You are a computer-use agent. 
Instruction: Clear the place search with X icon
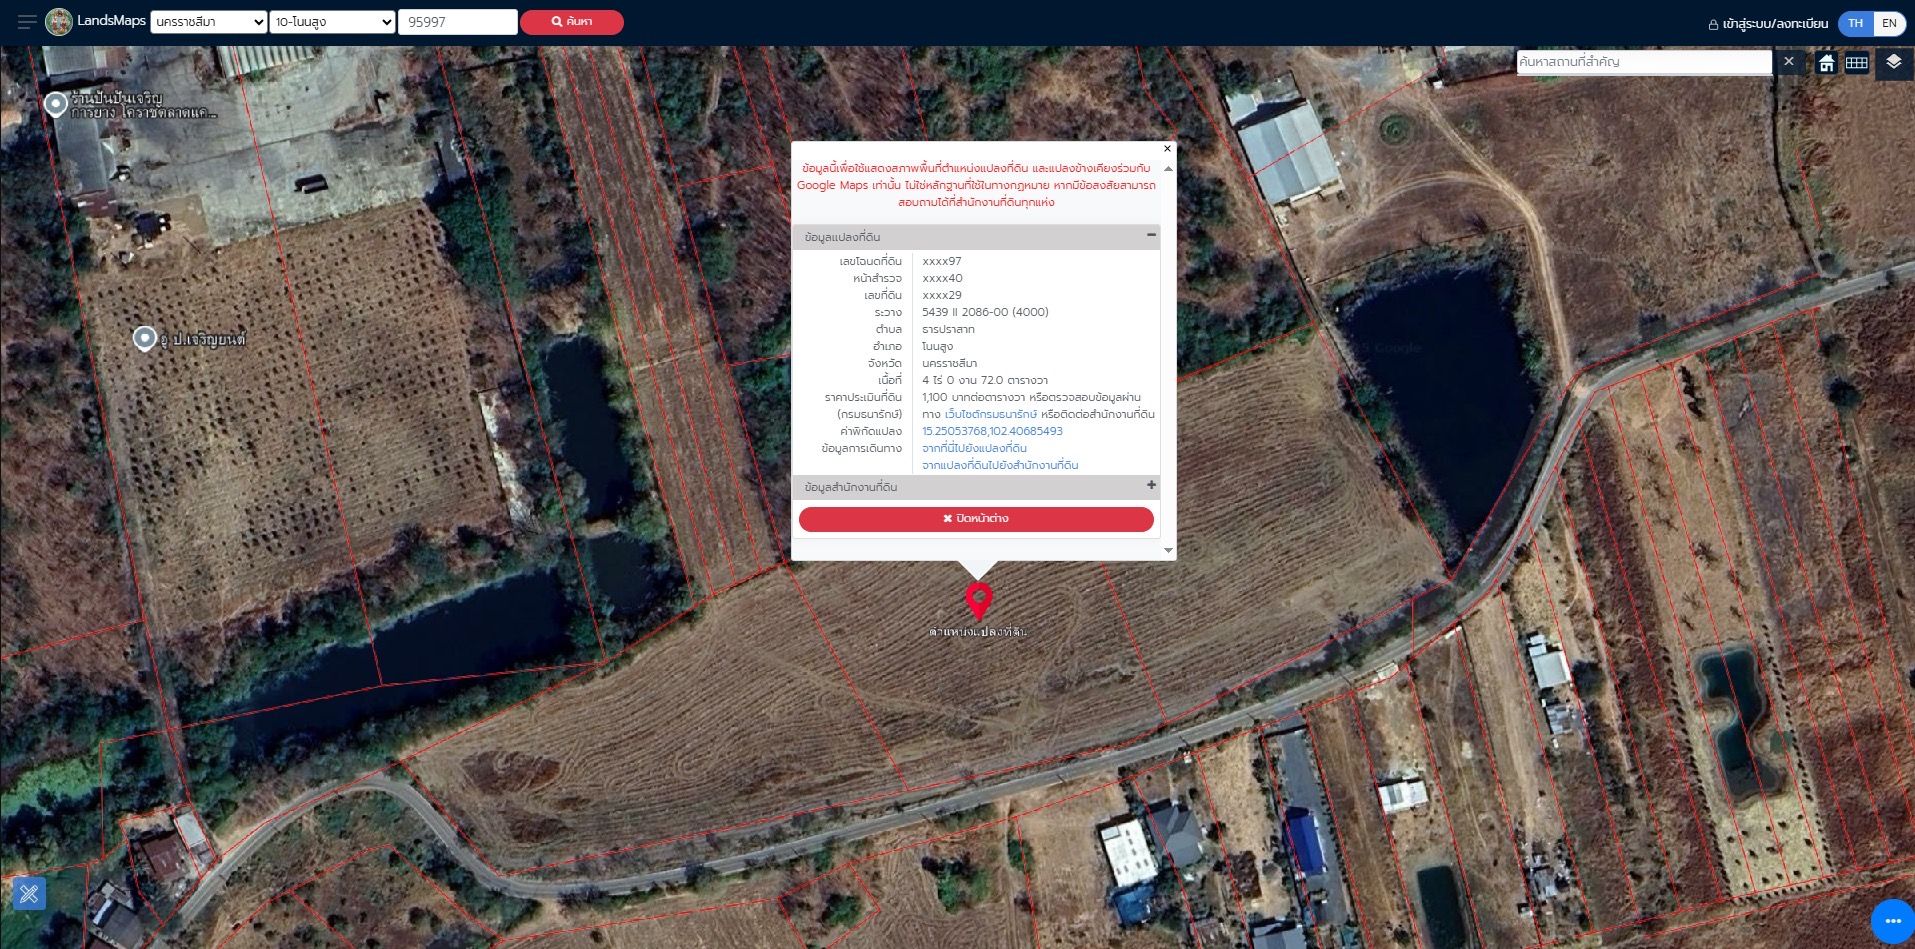point(1789,62)
